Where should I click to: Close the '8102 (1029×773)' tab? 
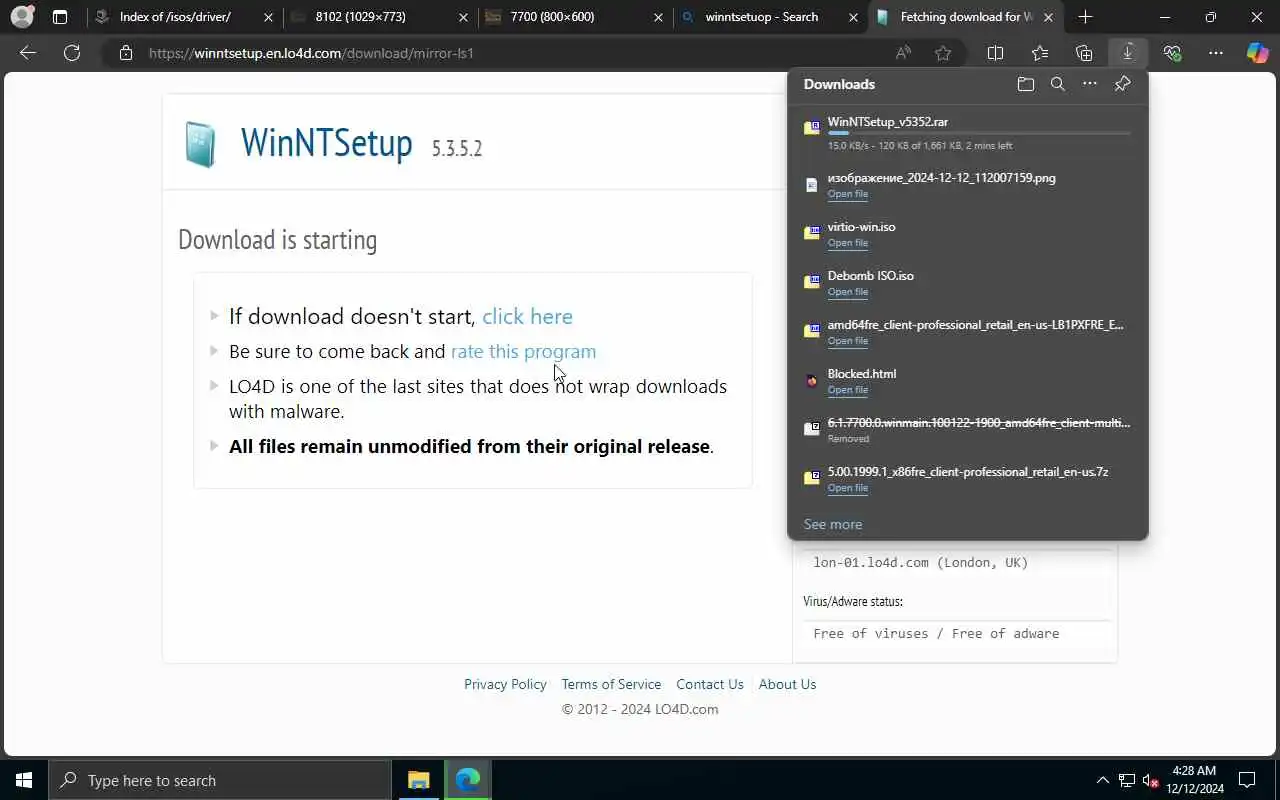point(463,17)
